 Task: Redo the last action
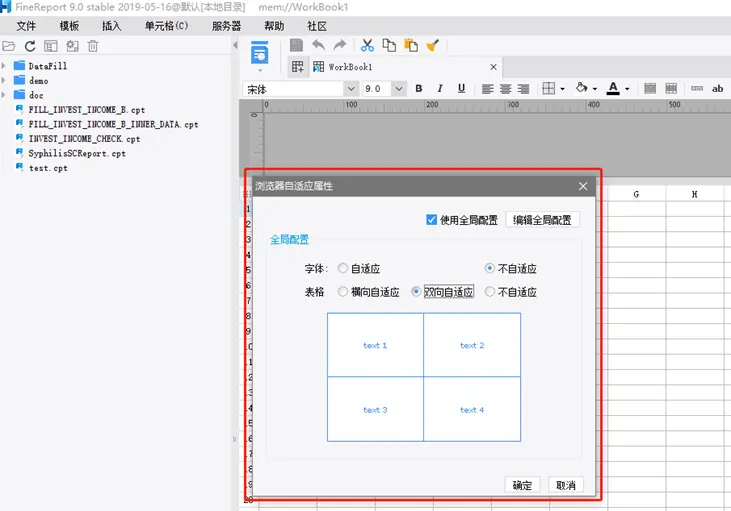(339, 45)
